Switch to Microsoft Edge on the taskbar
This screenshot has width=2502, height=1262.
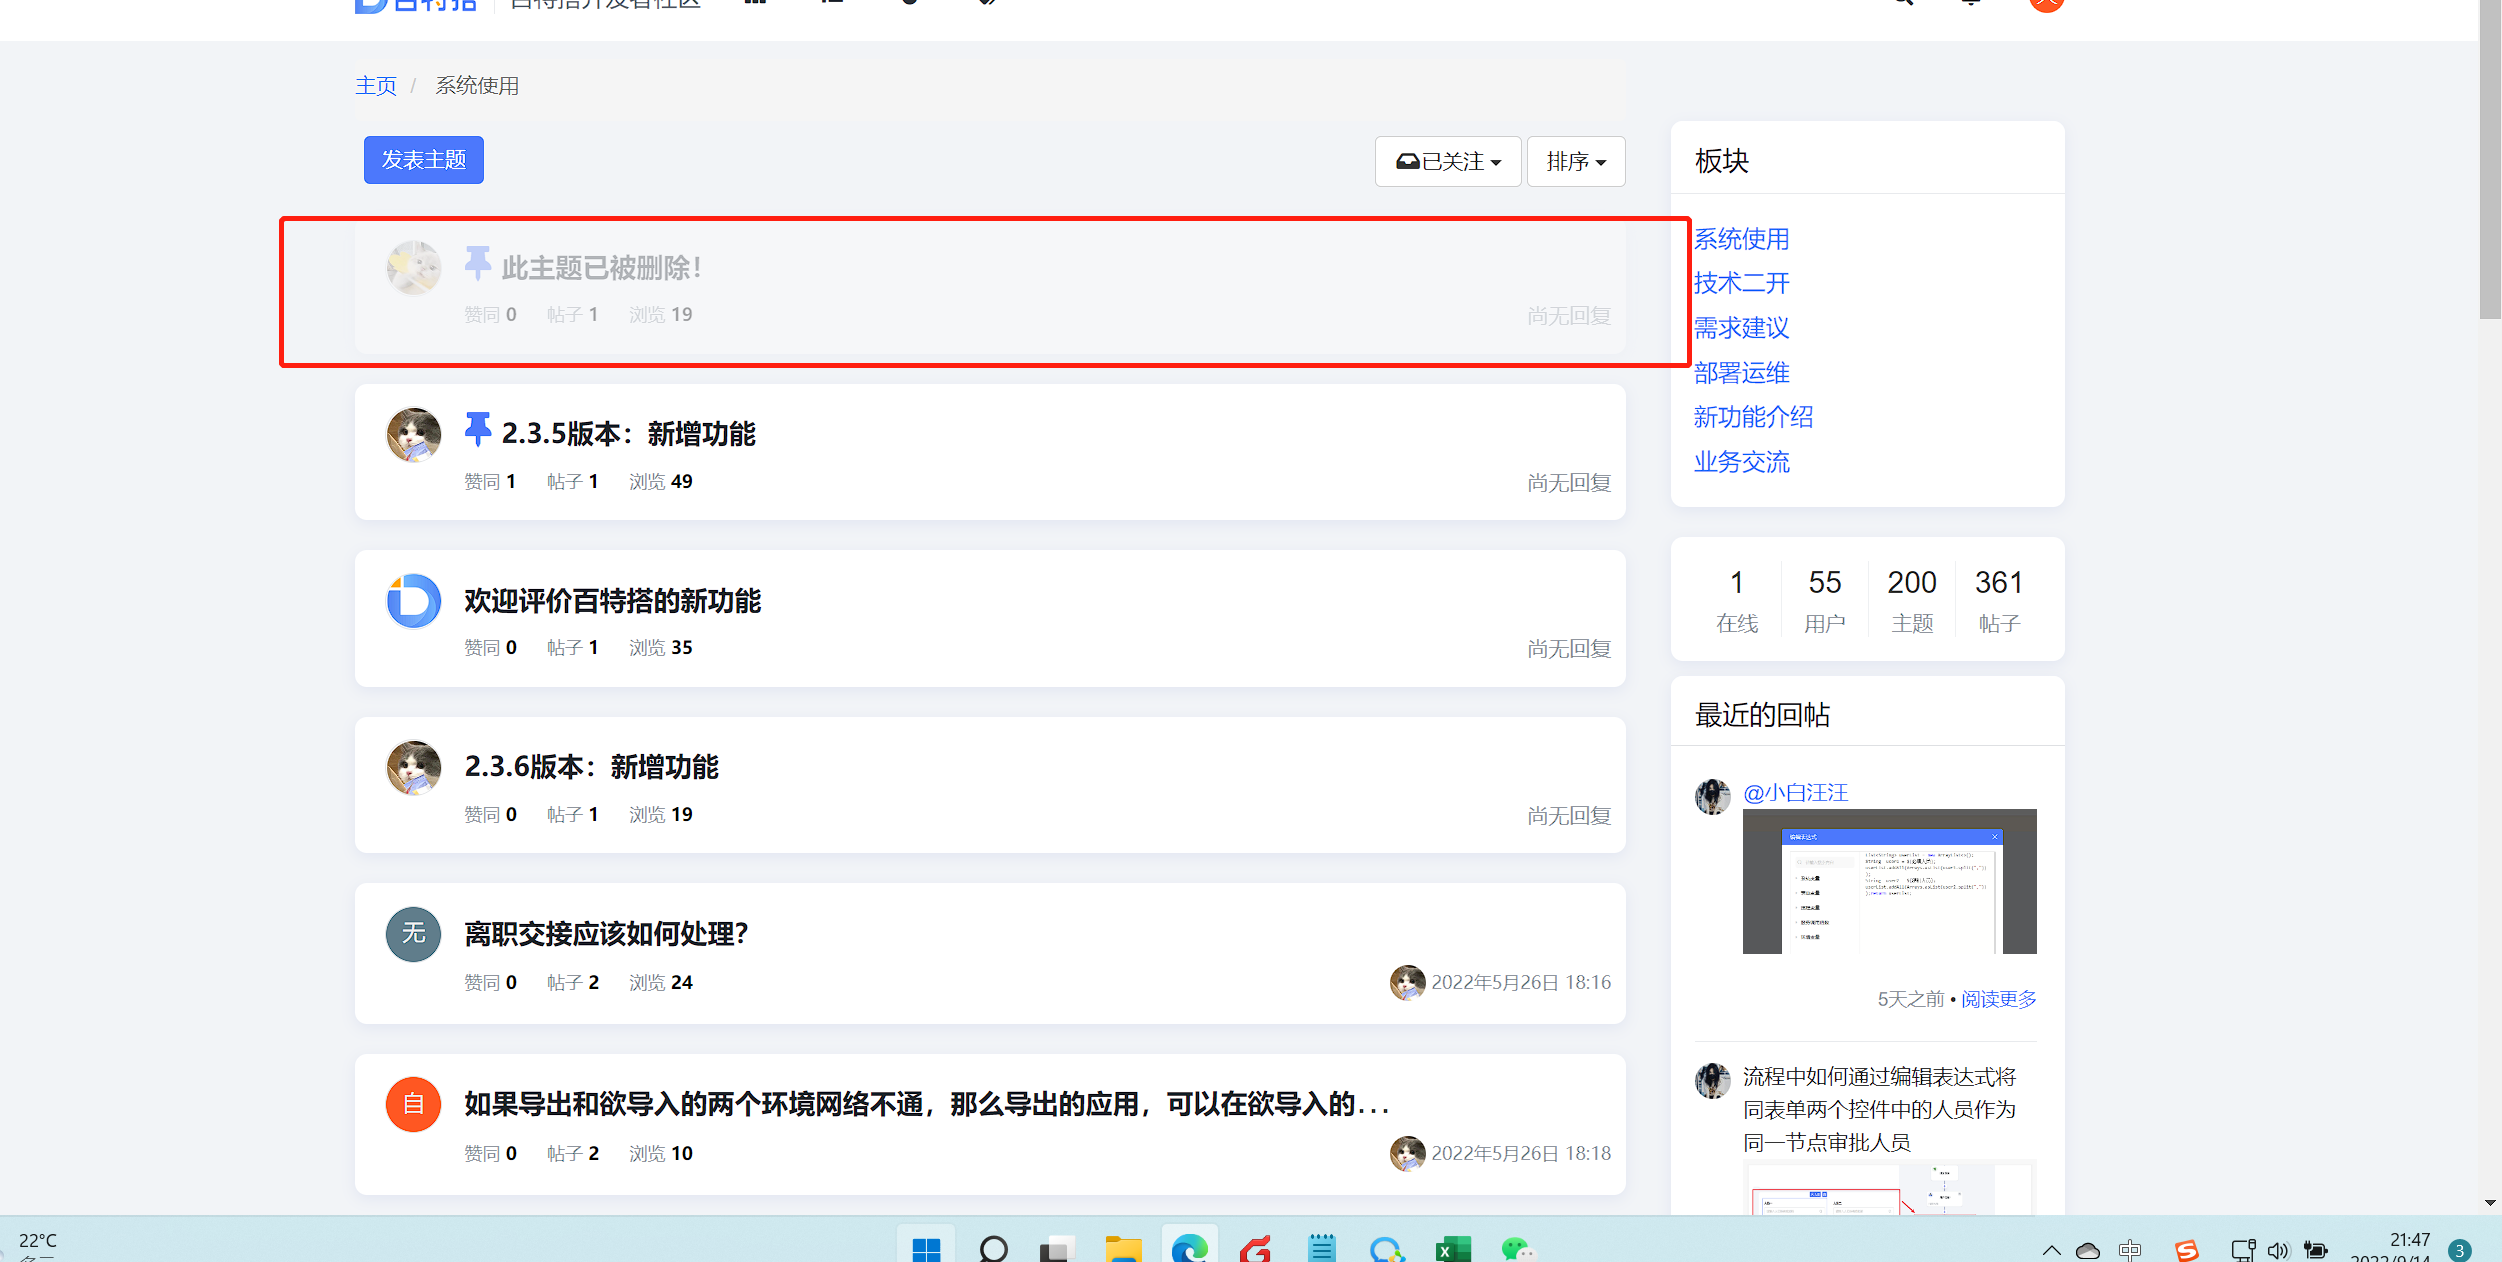click(x=1189, y=1250)
